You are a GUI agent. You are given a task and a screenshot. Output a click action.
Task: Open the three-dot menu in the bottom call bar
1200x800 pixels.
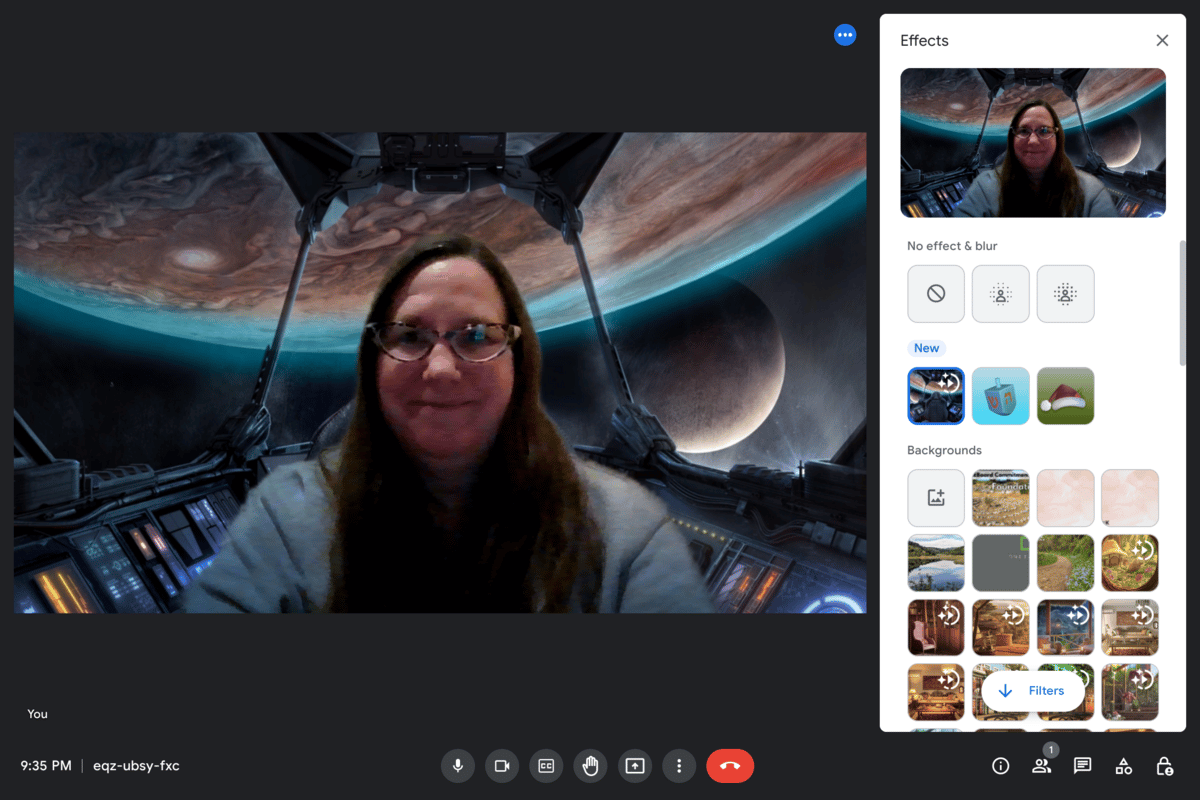[679, 766]
